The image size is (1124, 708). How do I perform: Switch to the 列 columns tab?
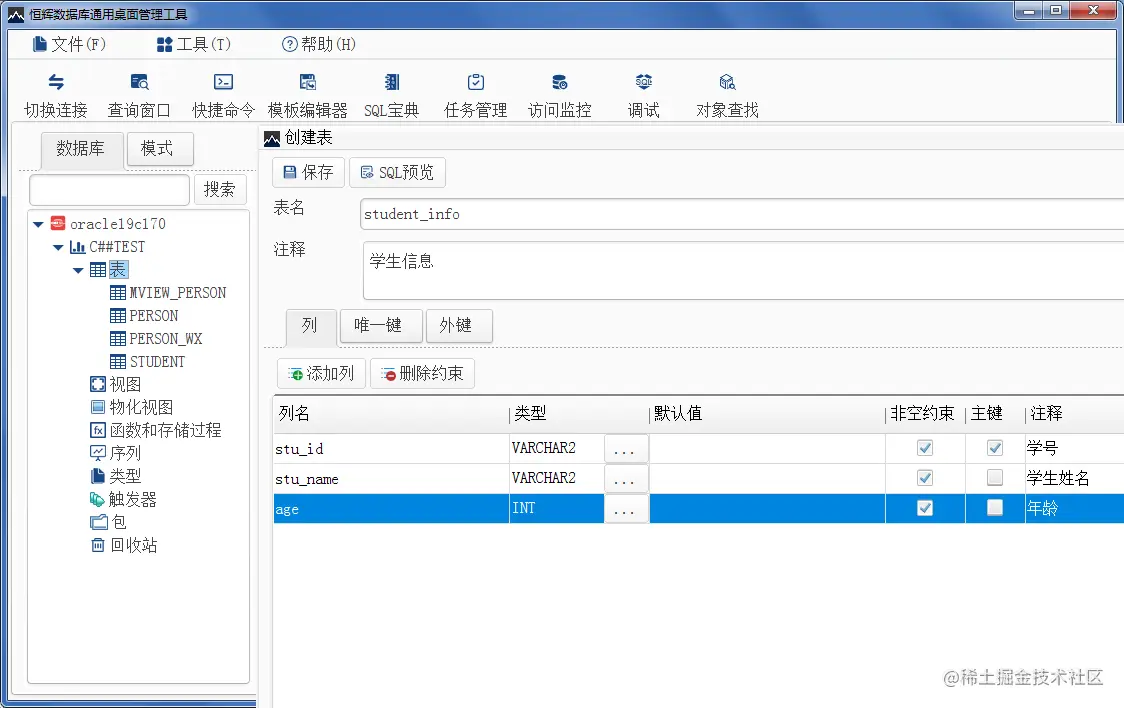310,326
